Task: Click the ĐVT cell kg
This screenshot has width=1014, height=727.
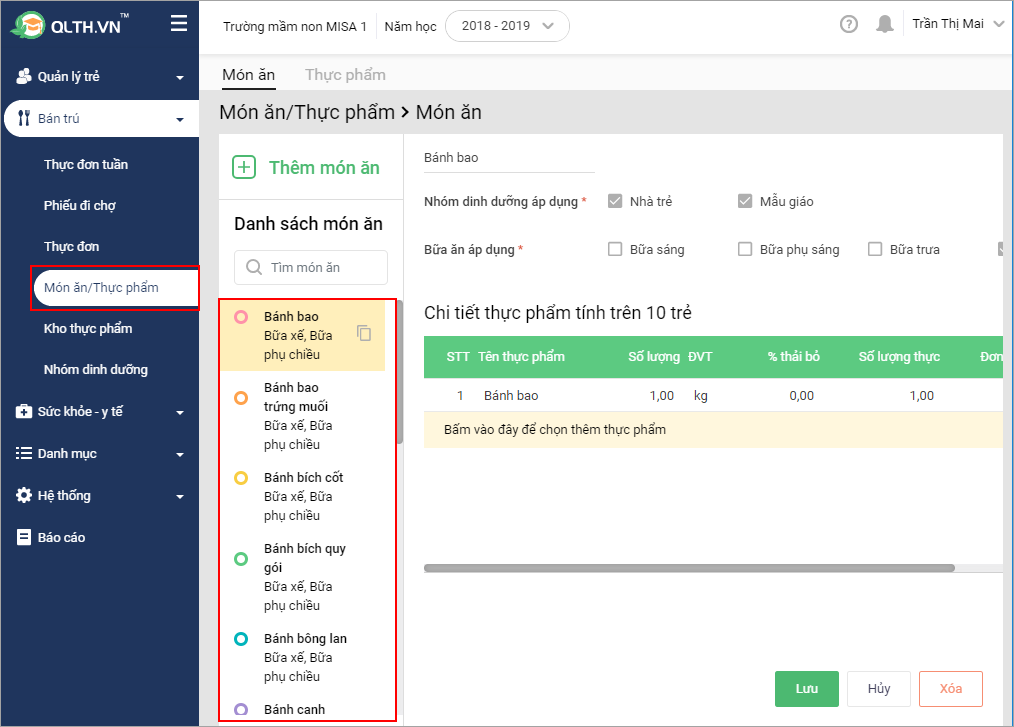Action: pyautogui.click(x=700, y=395)
